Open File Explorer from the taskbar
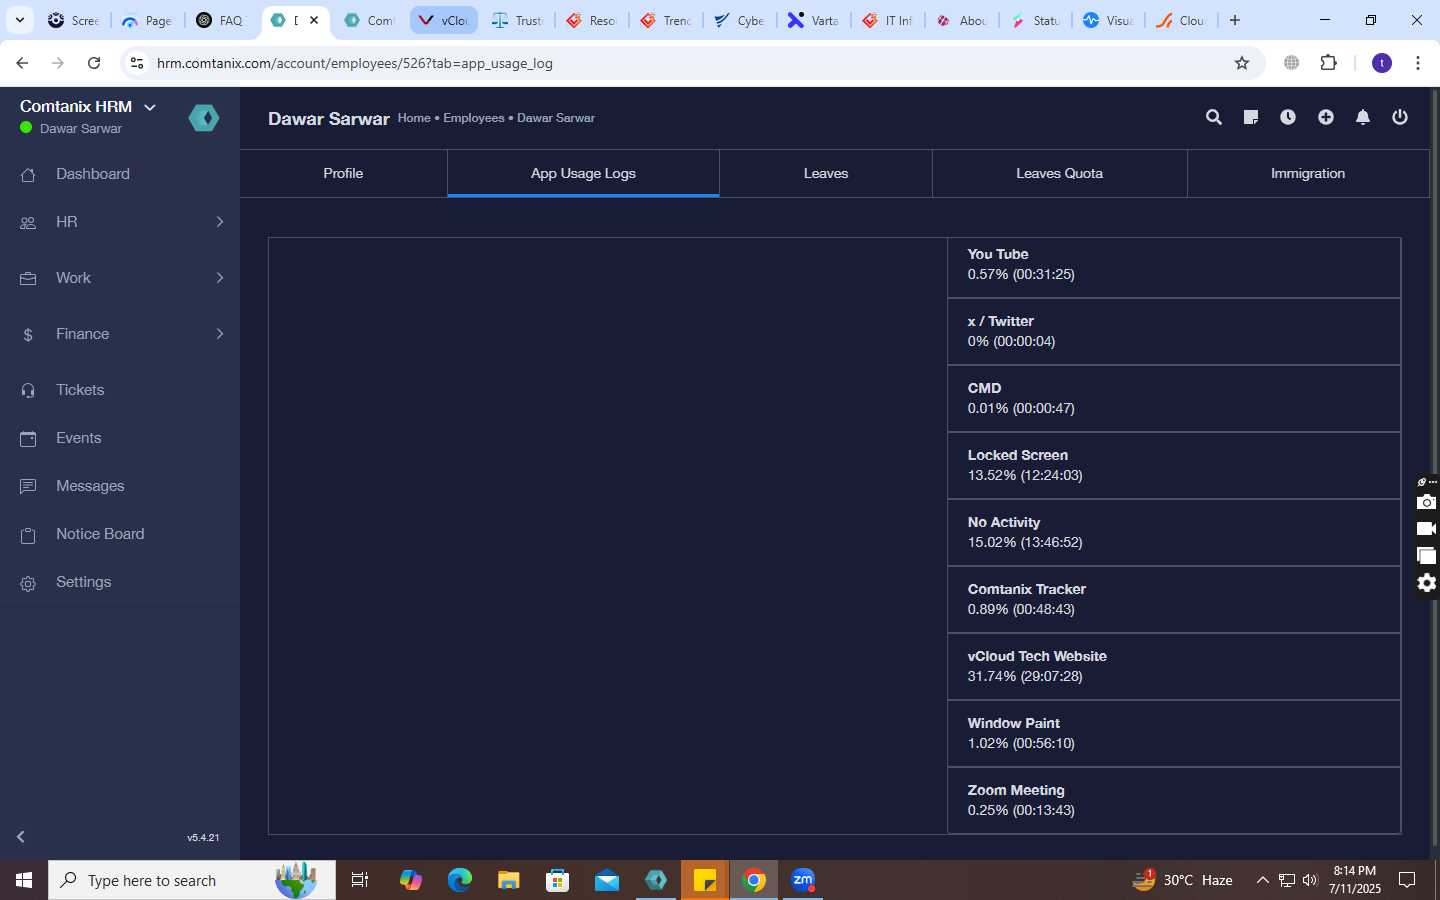 click(508, 880)
